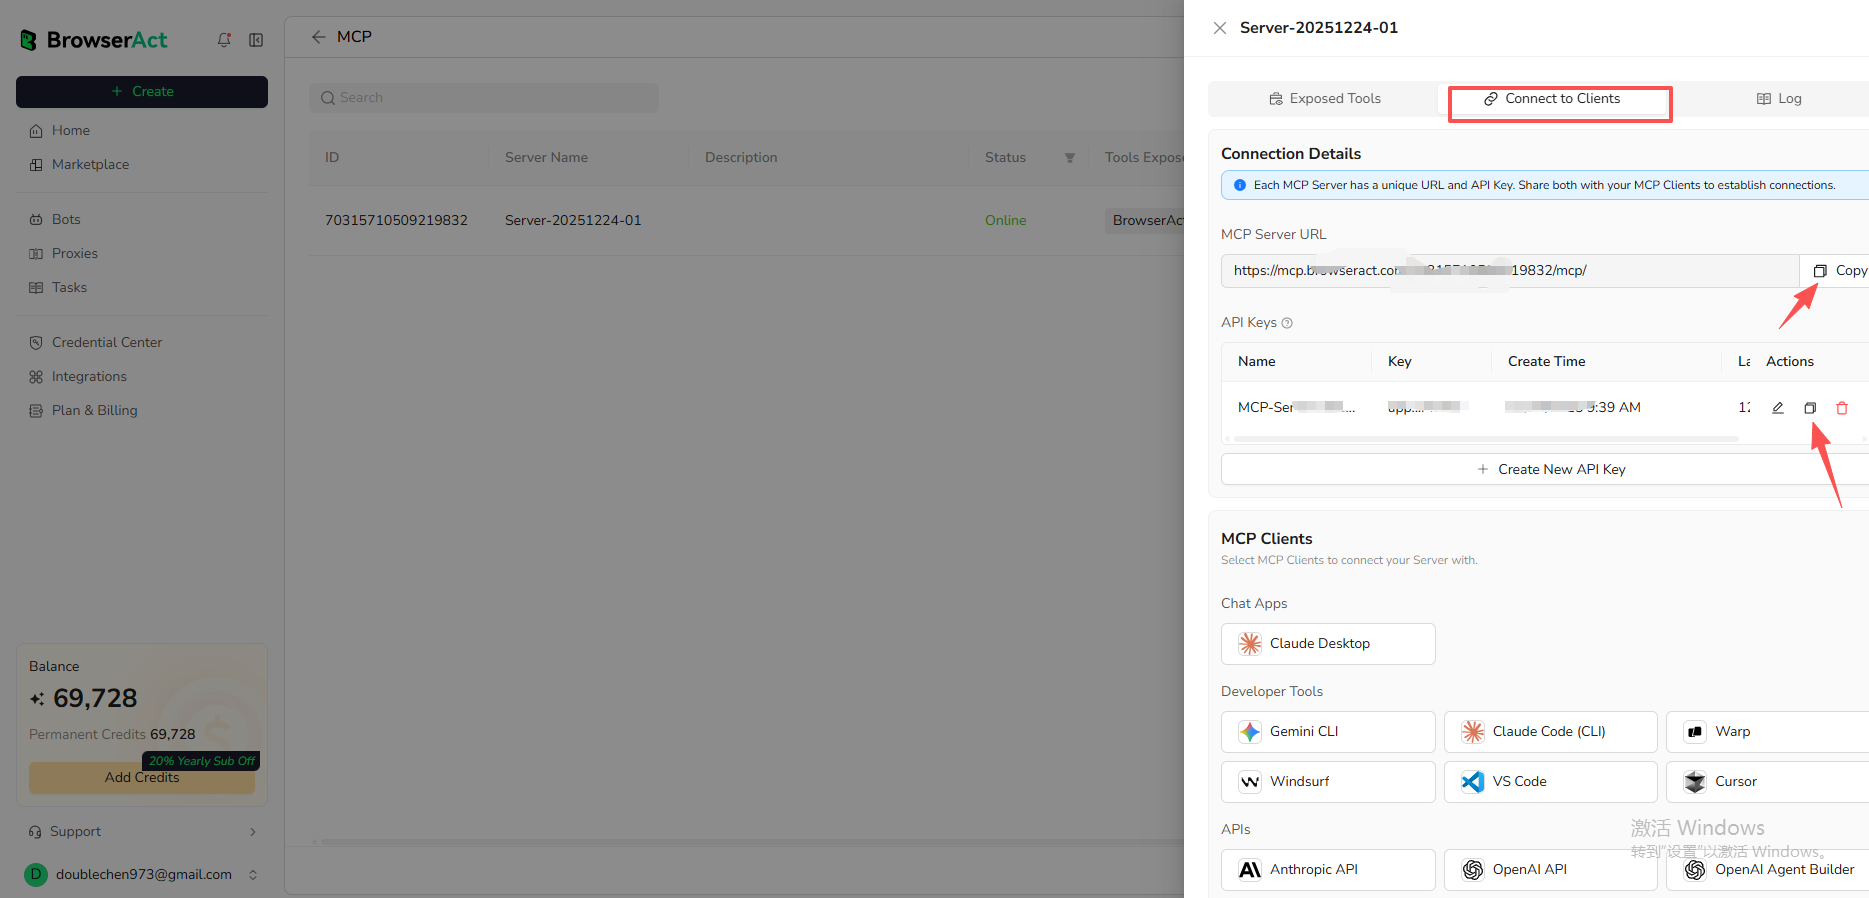
Task: Open account switcher for doublechen973@gmail.com
Action: (x=253, y=875)
